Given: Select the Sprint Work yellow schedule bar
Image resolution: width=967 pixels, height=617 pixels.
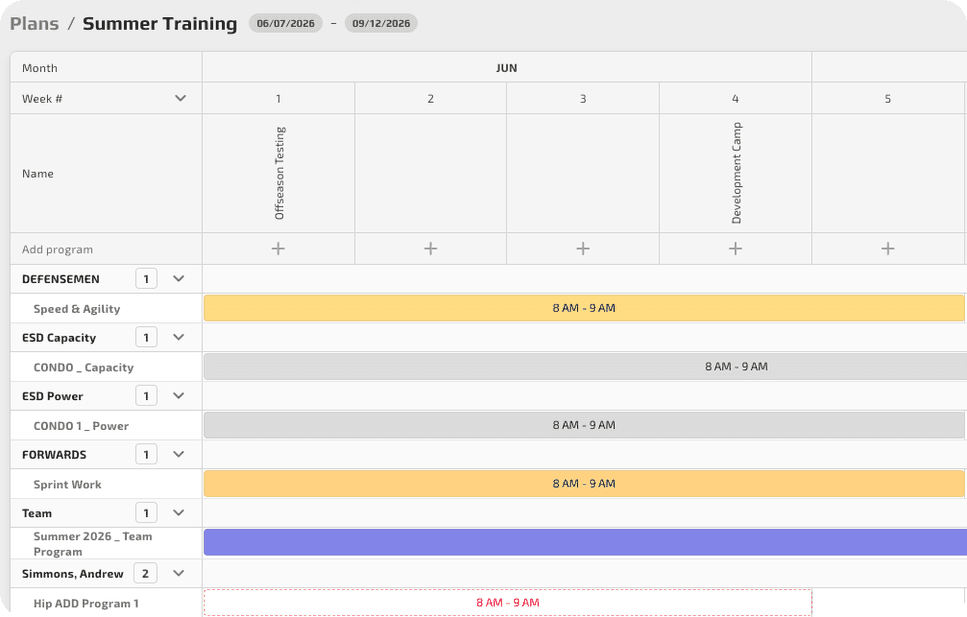Looking at the screenshot, I should point(584,484).
